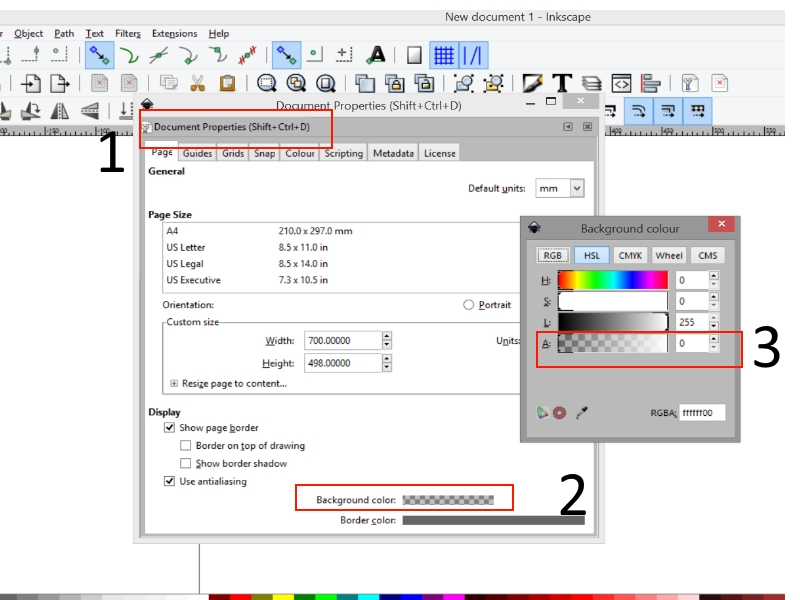Click the scissors Cut icon

click(x=197, y=83)
